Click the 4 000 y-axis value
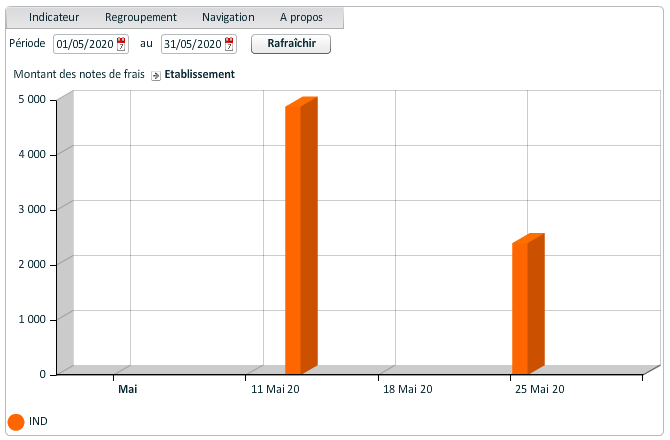670x440 pixels. [x=32, y=154]
